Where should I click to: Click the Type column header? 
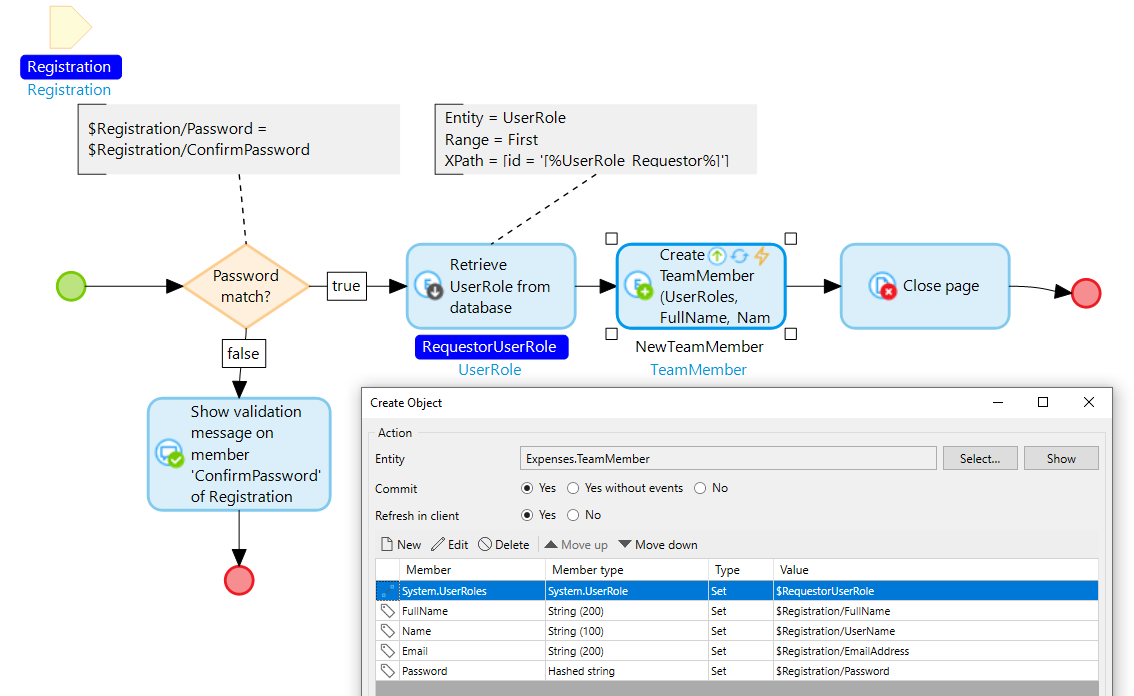[x=741, y=570]
